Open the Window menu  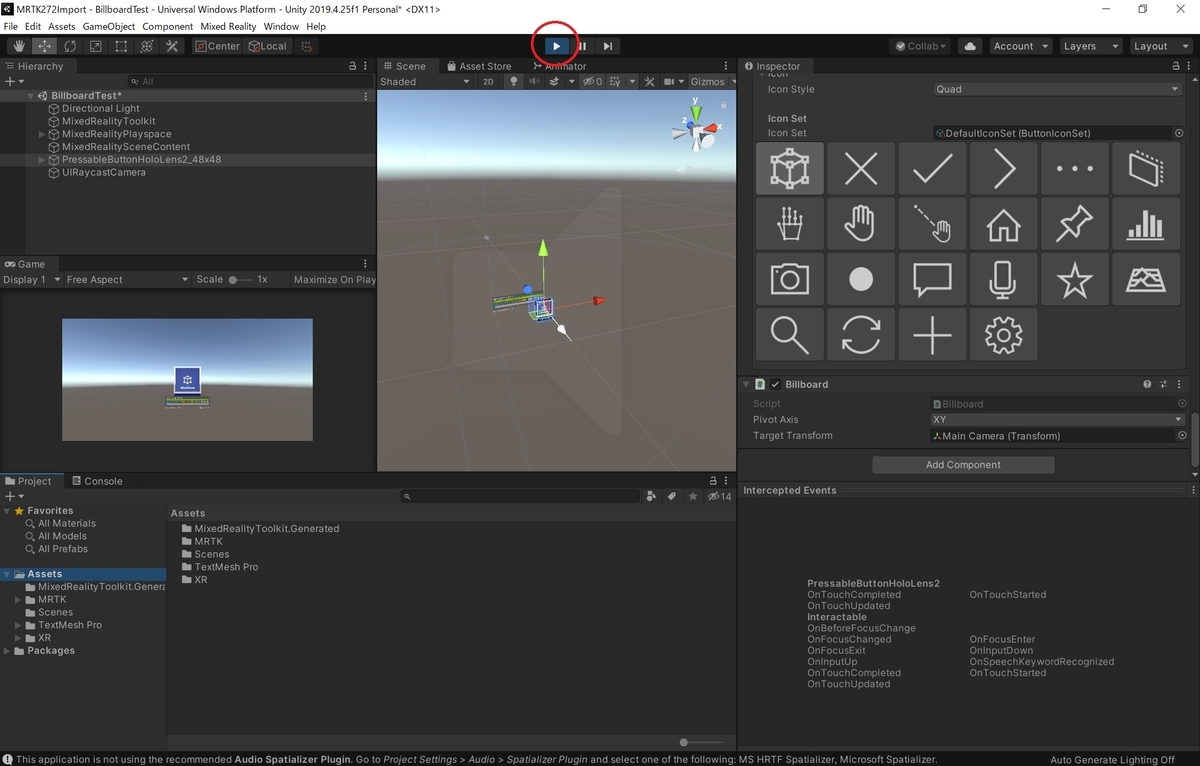281,26
